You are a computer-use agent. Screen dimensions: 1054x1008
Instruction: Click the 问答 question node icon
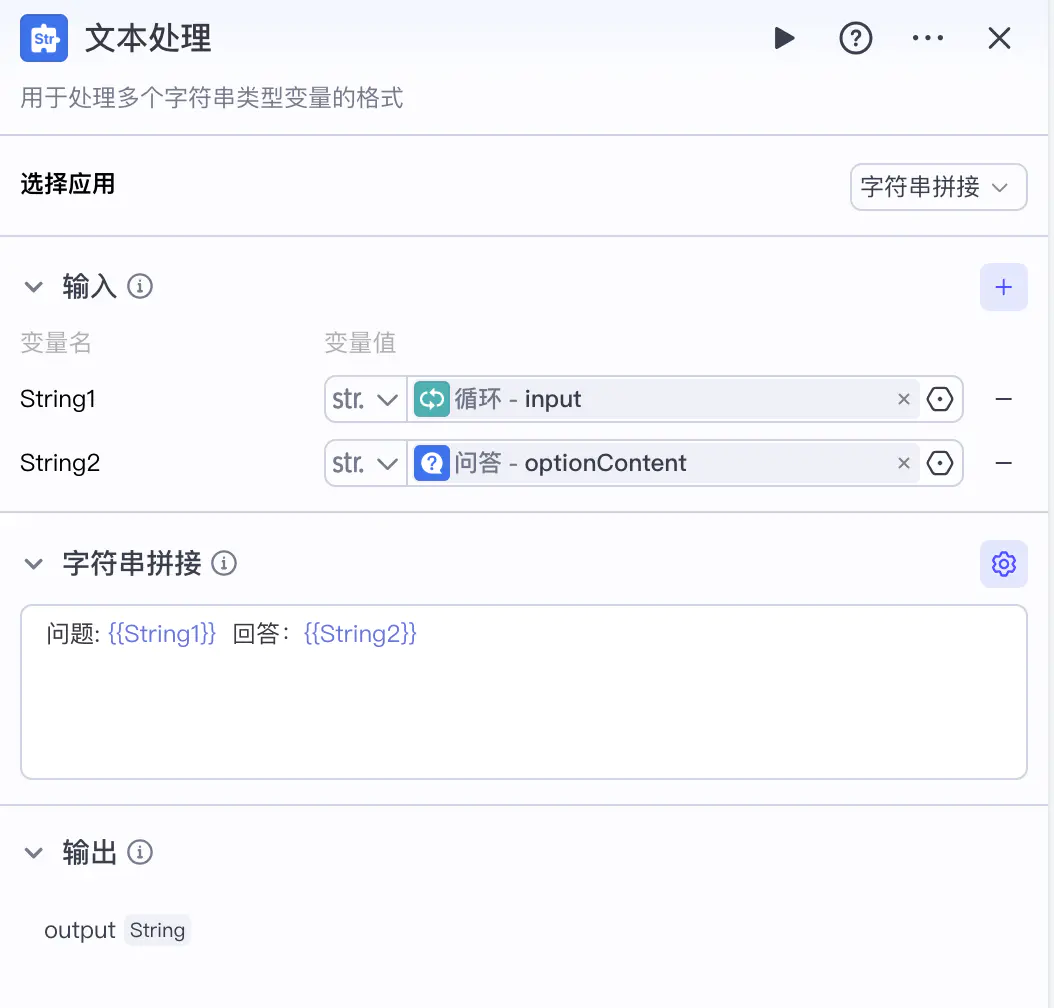point(432,463)
